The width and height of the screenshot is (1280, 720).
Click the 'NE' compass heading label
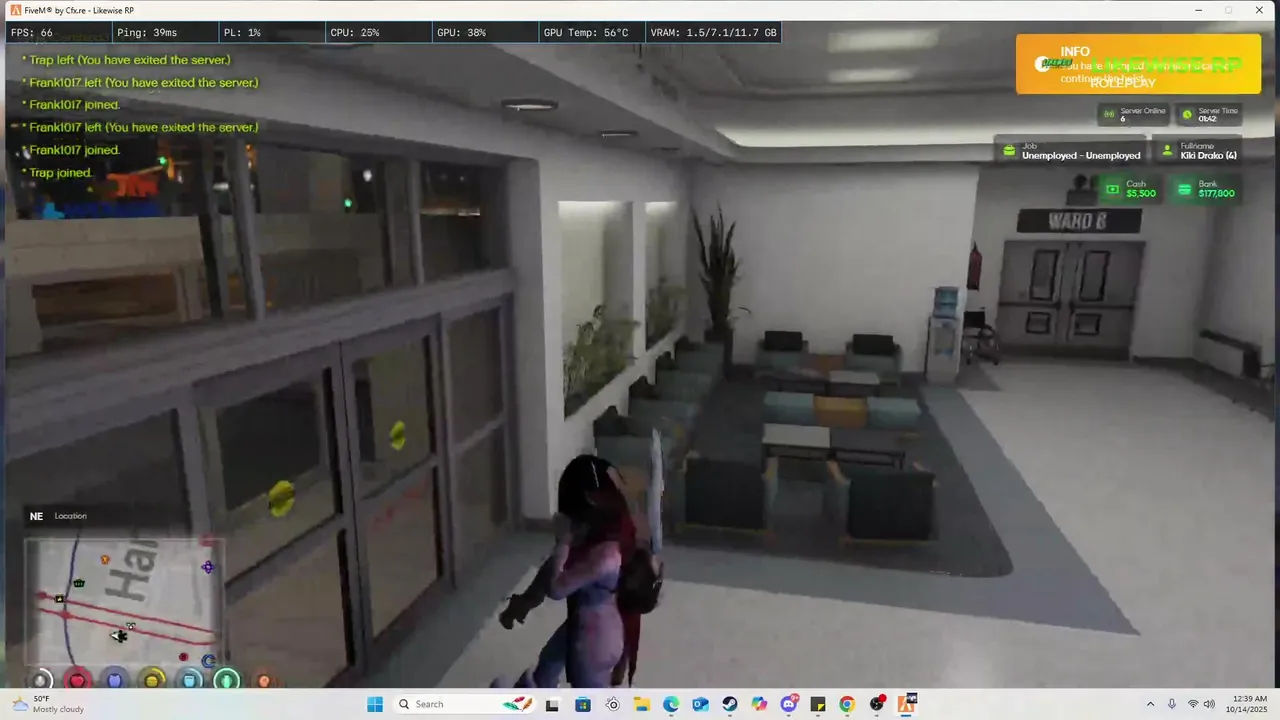tap(36, 516)
